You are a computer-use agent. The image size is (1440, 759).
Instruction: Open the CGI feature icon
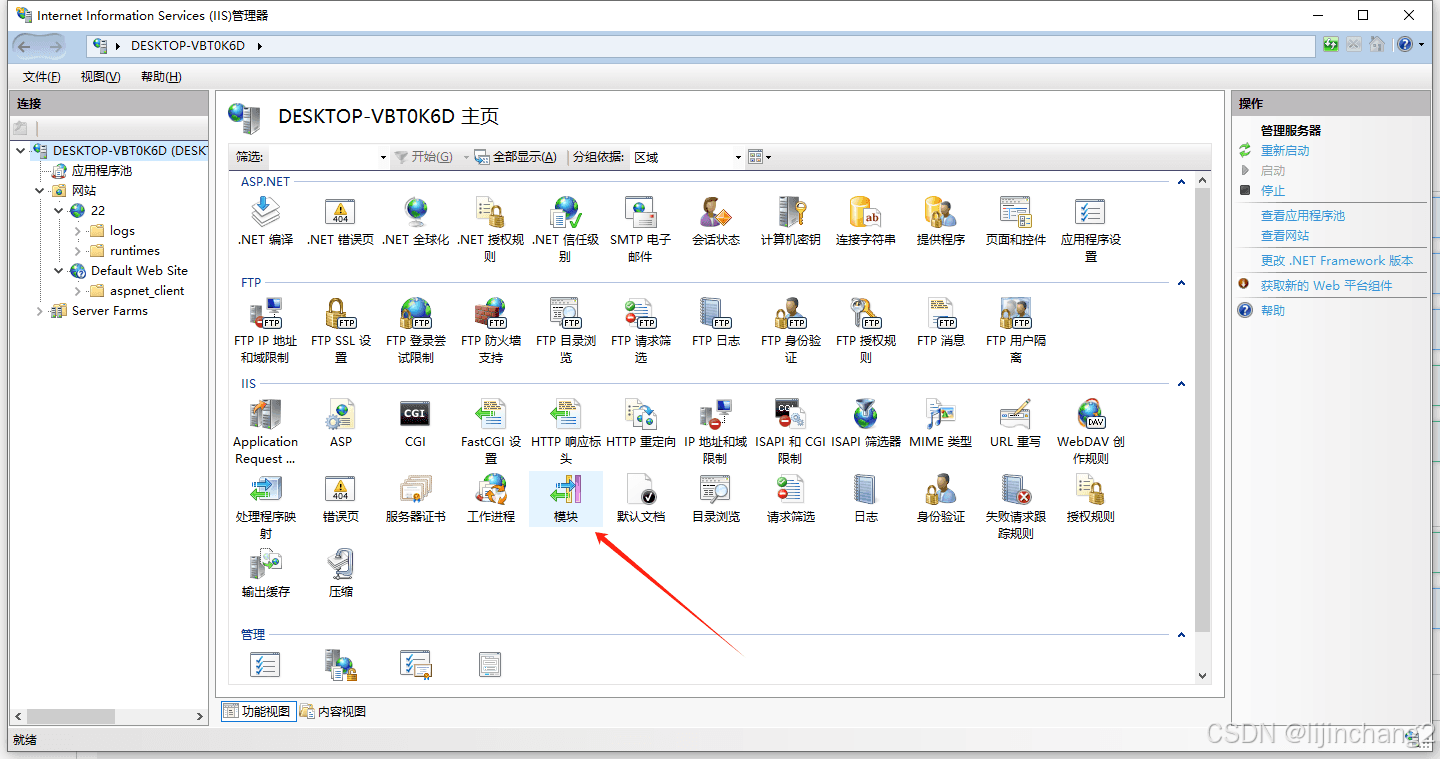click(x=415, y=423)
